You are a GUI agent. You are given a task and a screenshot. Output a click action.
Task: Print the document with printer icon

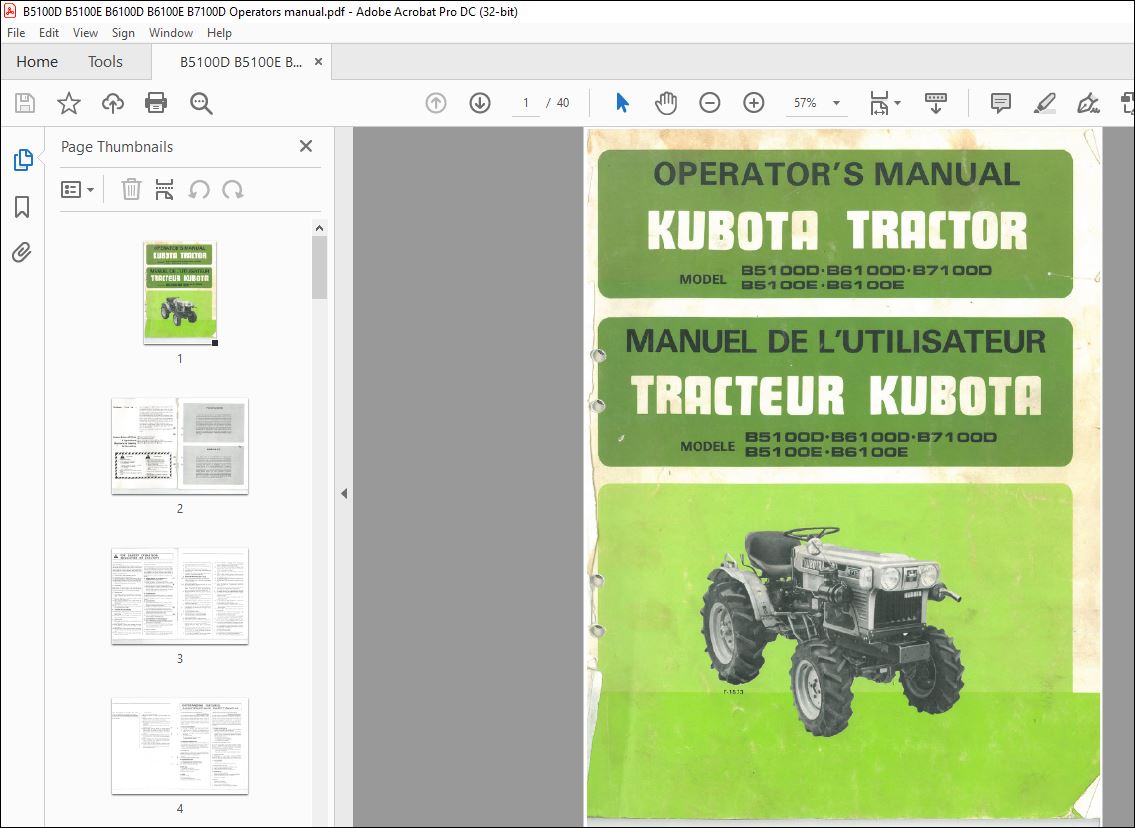click(x=156, y=104)
